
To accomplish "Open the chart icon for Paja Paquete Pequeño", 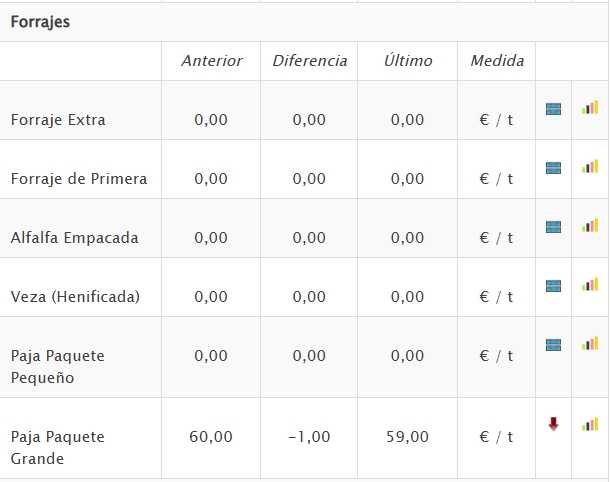I will (590, 344).
